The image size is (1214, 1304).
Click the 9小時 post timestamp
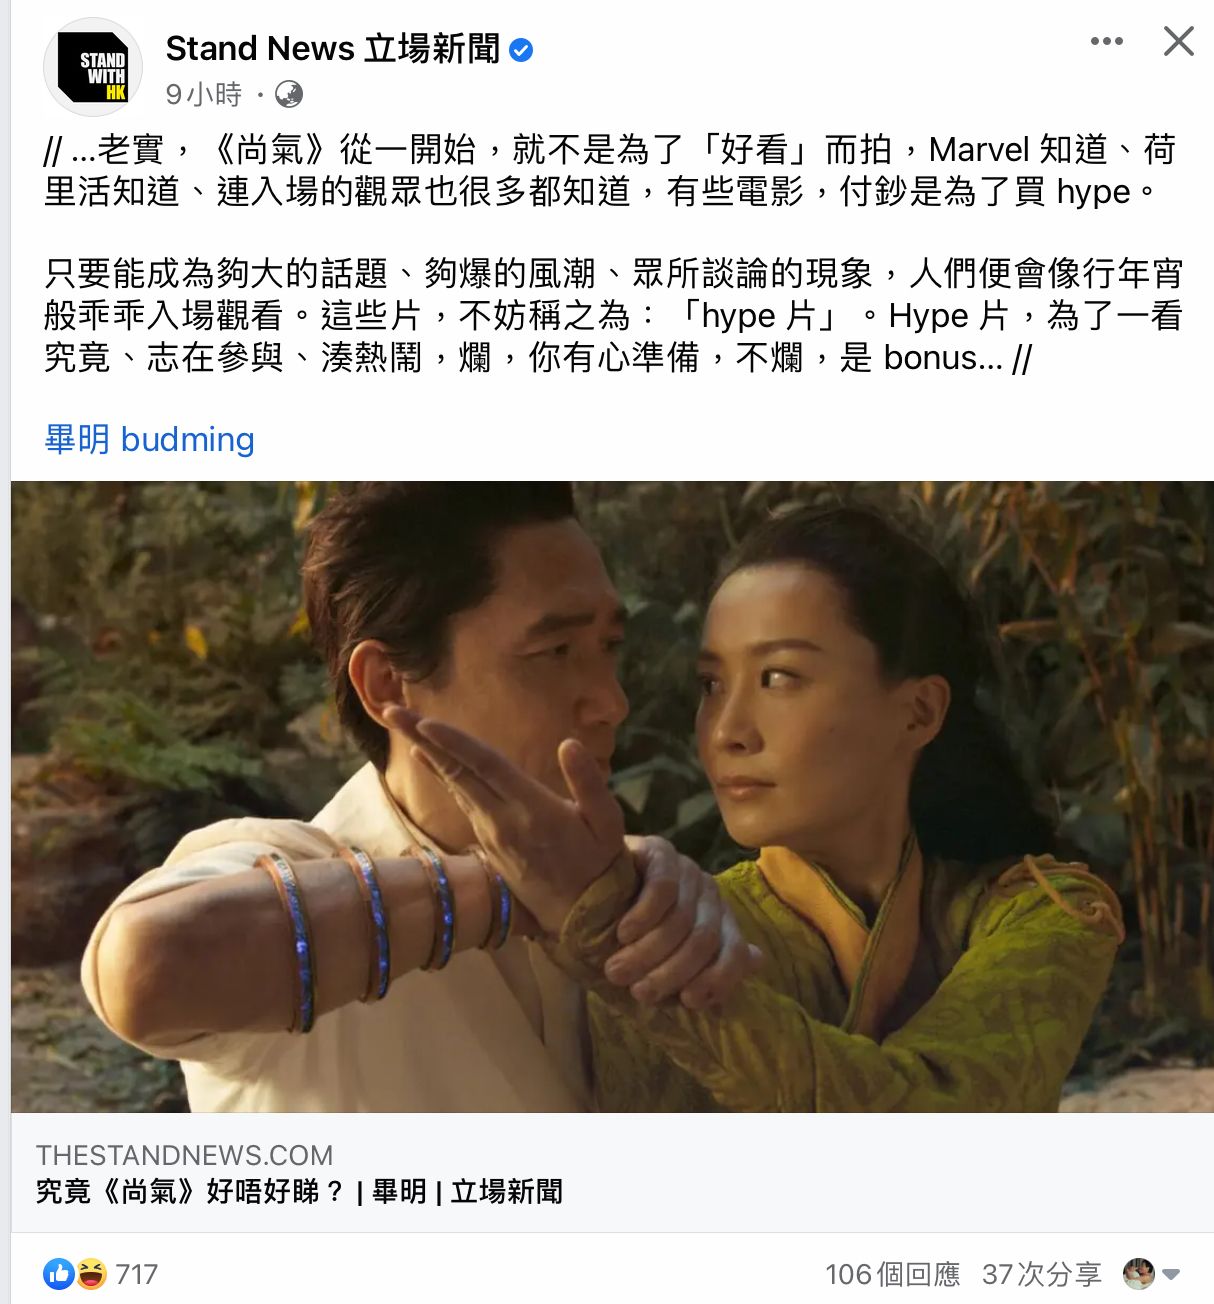coord(204,94)
